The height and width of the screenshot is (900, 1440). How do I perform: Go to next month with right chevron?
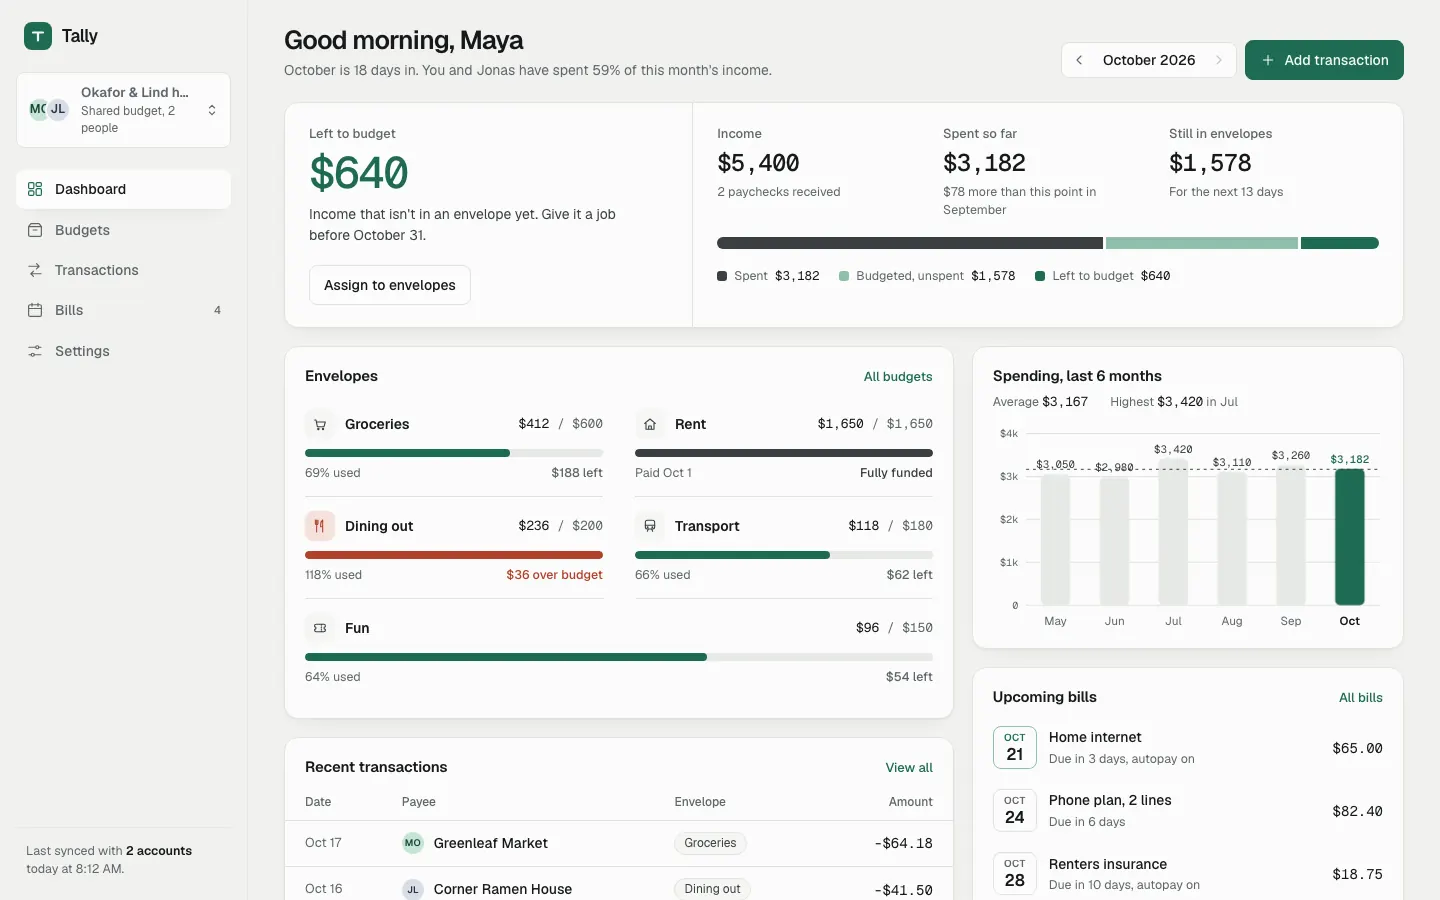tap(1219, 60)
